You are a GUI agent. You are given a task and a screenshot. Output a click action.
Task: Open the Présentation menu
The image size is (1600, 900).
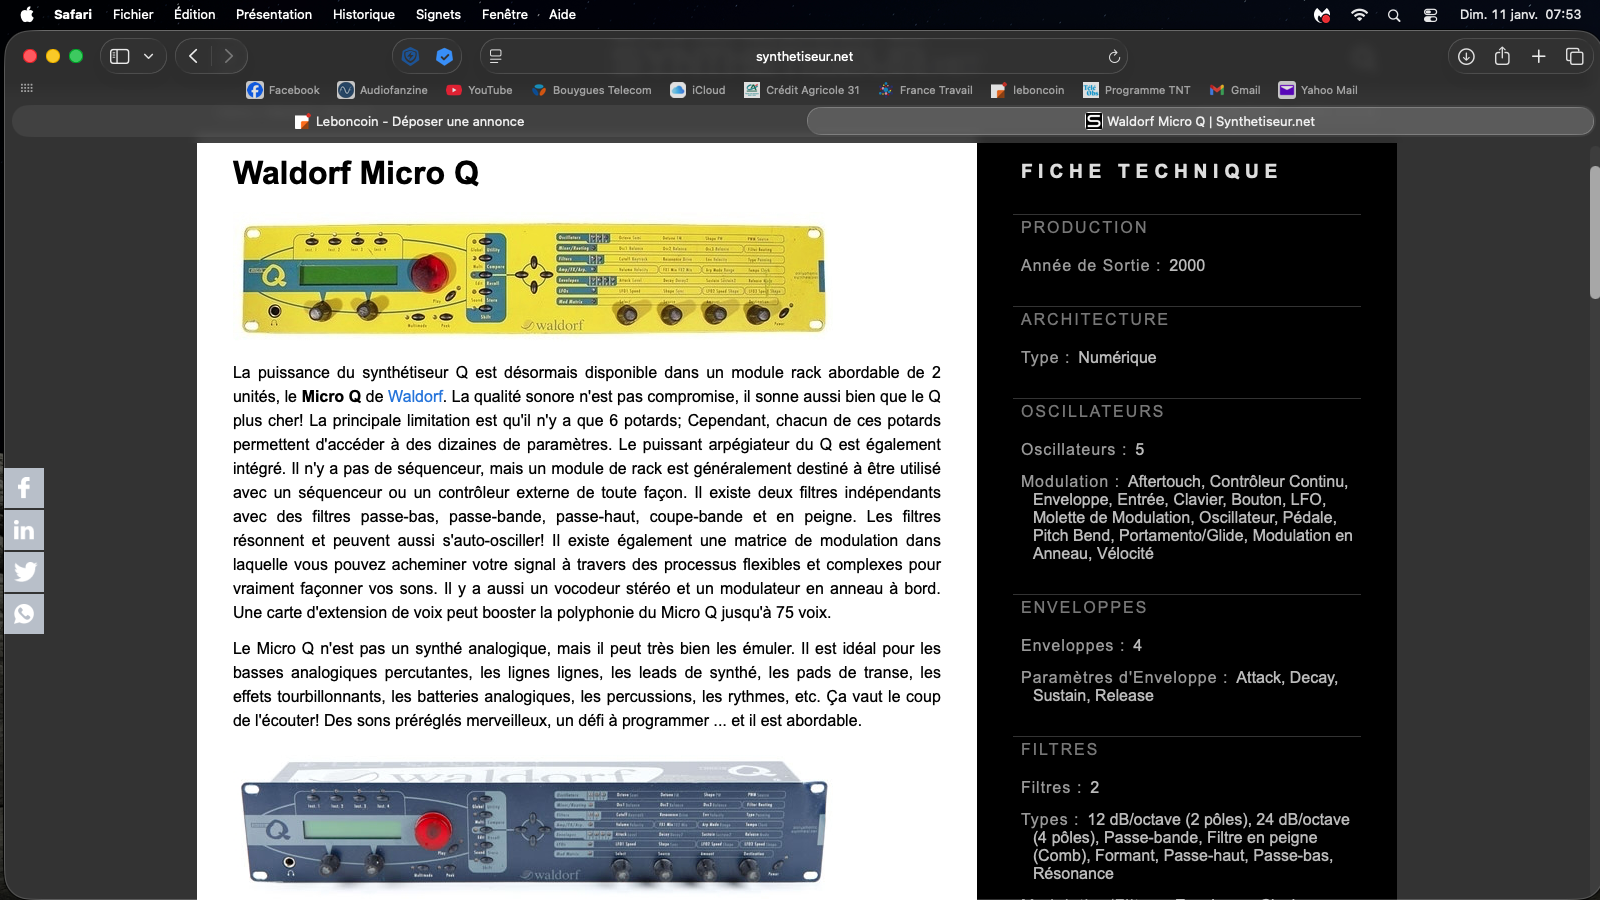[x=274, y=14]
